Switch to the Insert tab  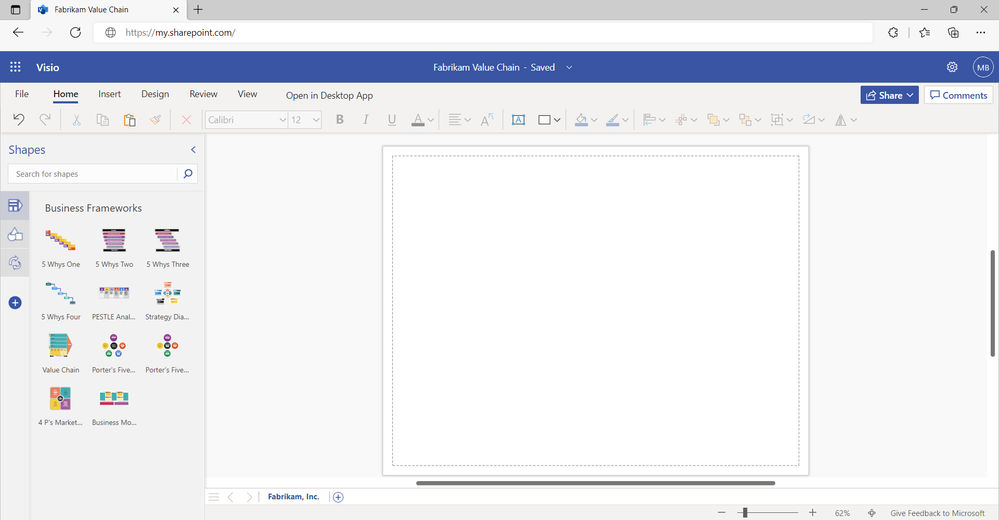click(x=110, y=94)
